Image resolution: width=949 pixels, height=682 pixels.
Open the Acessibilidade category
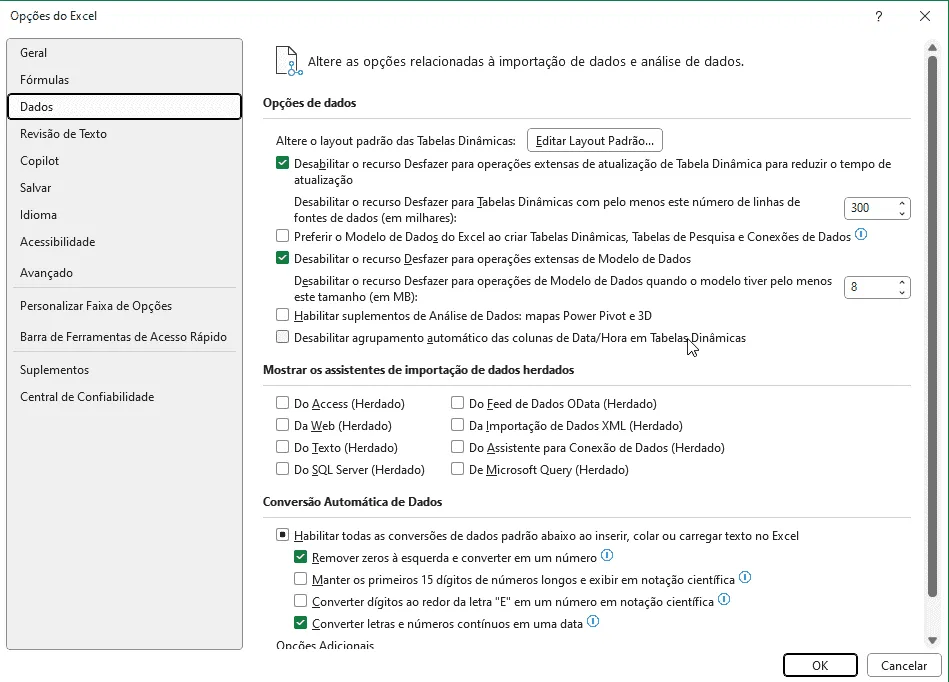124,242
